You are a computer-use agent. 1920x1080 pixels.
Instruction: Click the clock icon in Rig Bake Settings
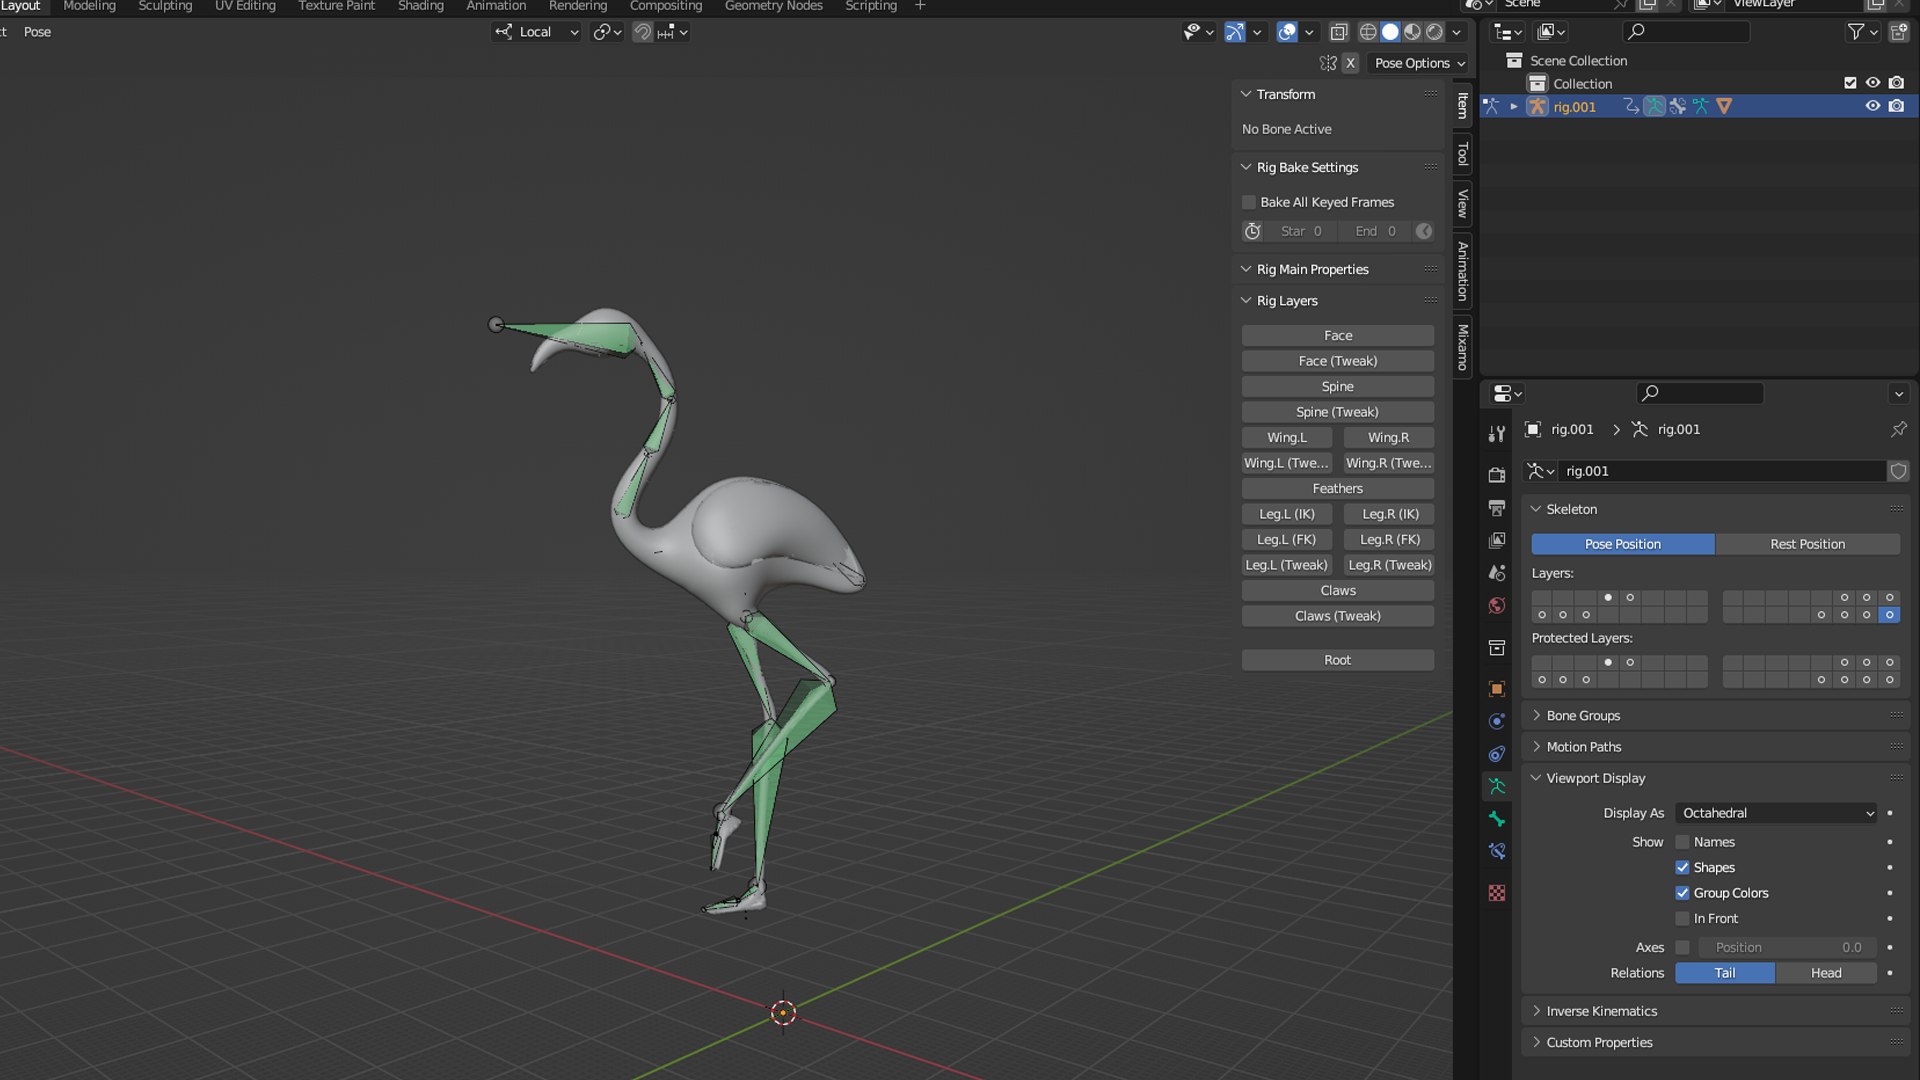coord(1252,231)
